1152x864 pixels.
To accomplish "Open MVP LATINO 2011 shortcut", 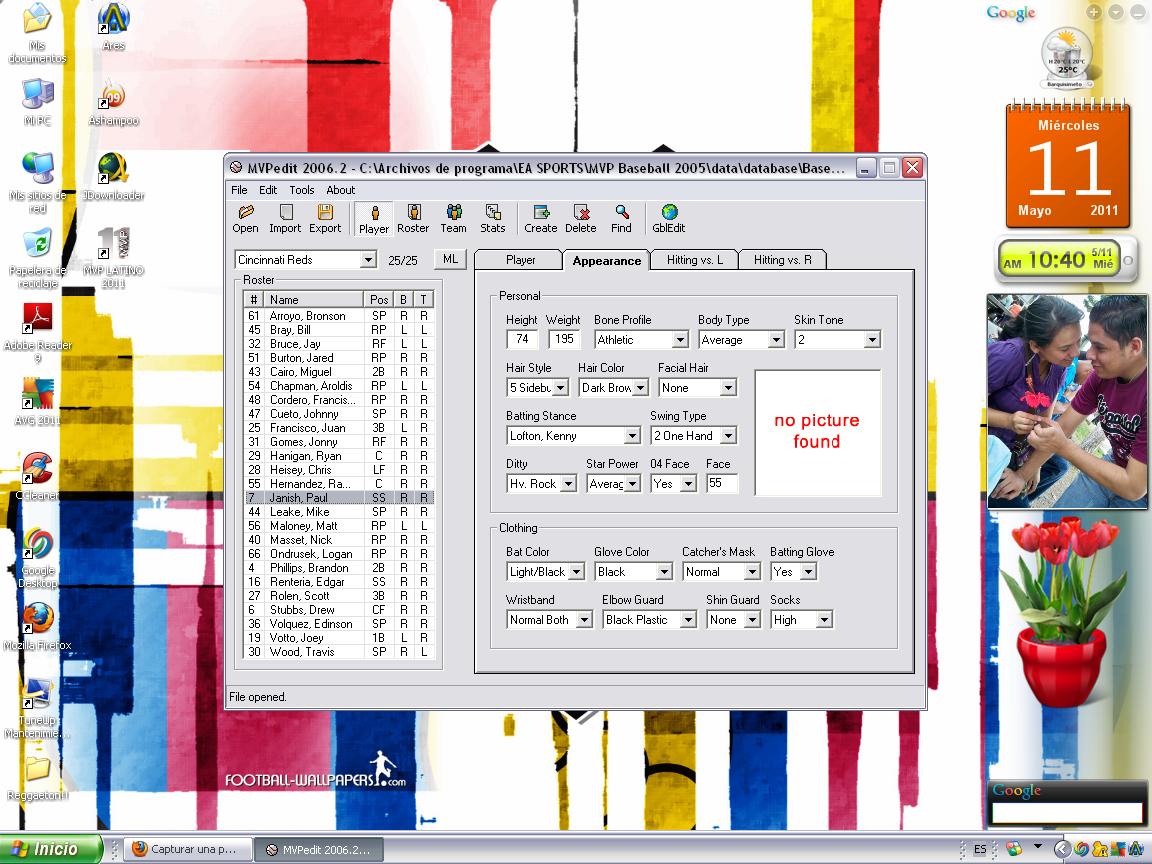I will coord(114,257).
